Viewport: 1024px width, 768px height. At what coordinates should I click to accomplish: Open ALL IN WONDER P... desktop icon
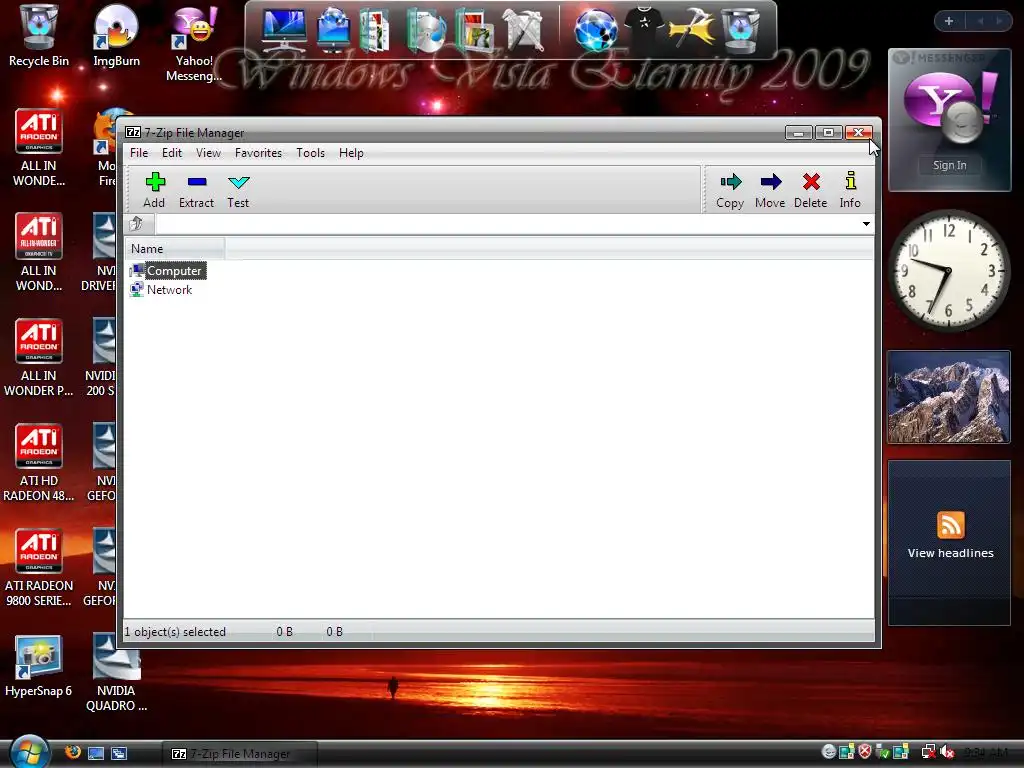(39, 358)
